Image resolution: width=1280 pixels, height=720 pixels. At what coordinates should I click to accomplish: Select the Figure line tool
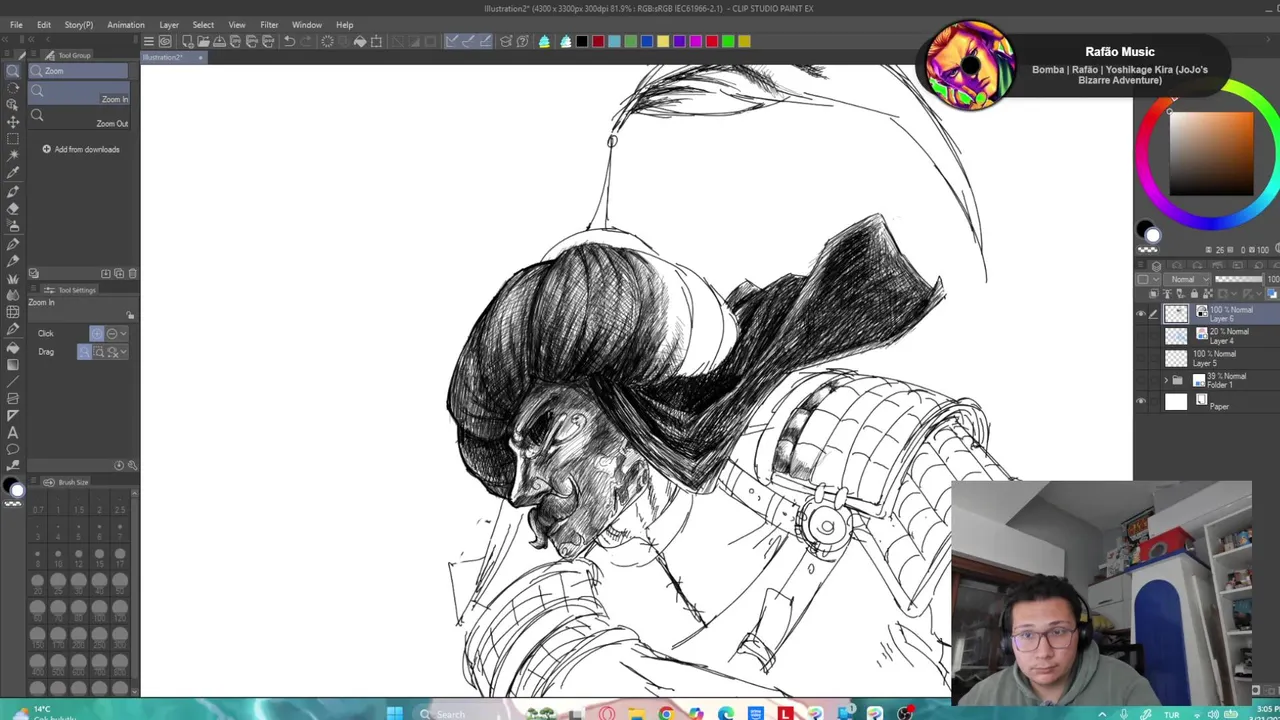tap(13, 381)
